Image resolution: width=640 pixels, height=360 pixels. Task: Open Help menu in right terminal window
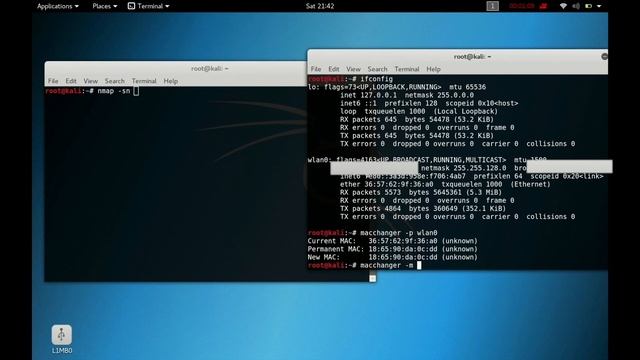(x=433, y=69)
